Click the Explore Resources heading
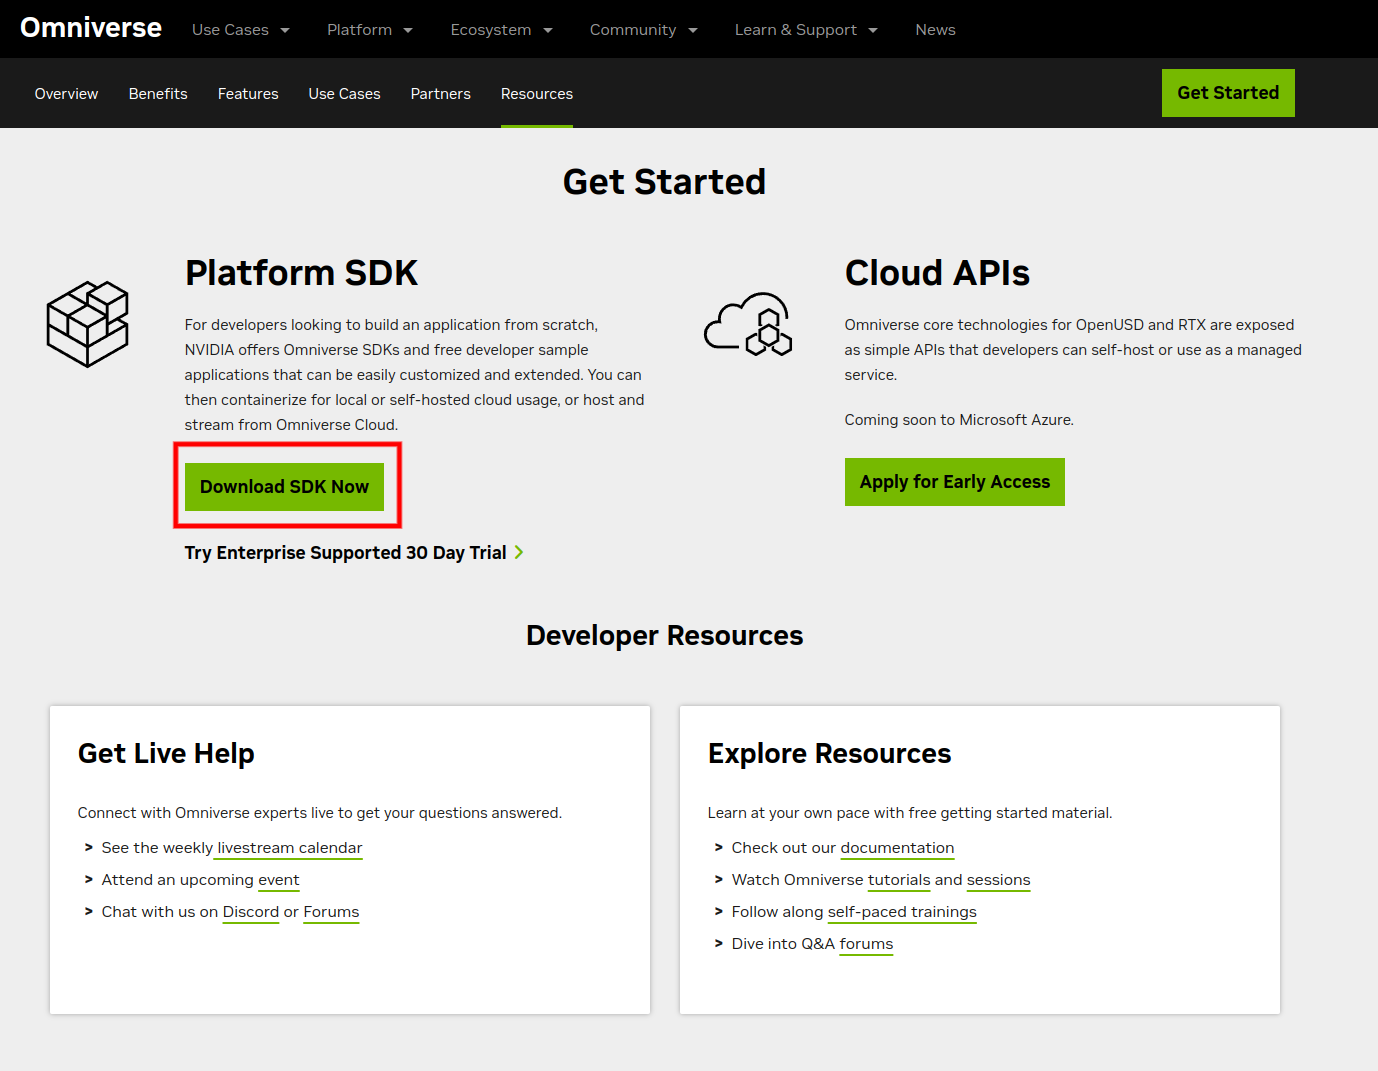This screenshot has width=1378, height=1071. pyautogui.click(x=829, y=753)
